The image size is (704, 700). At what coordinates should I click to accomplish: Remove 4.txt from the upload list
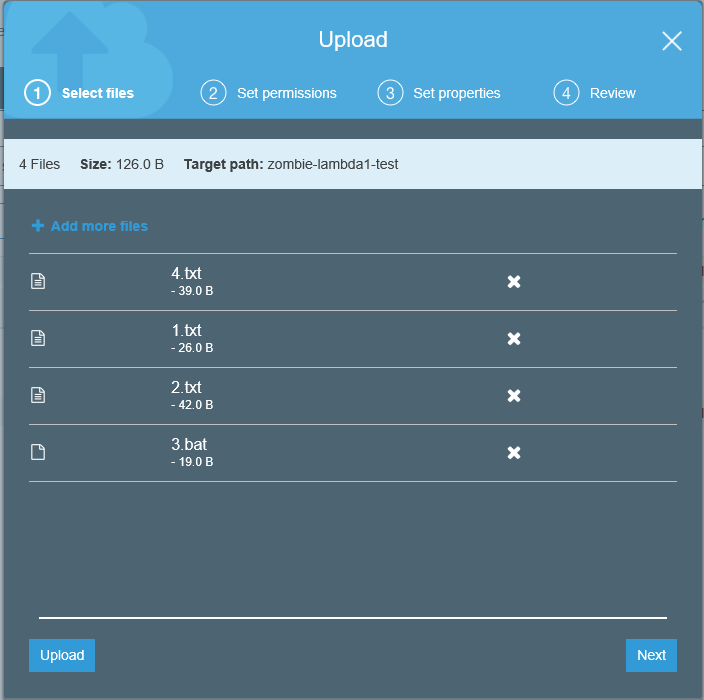tap(513, 282)
